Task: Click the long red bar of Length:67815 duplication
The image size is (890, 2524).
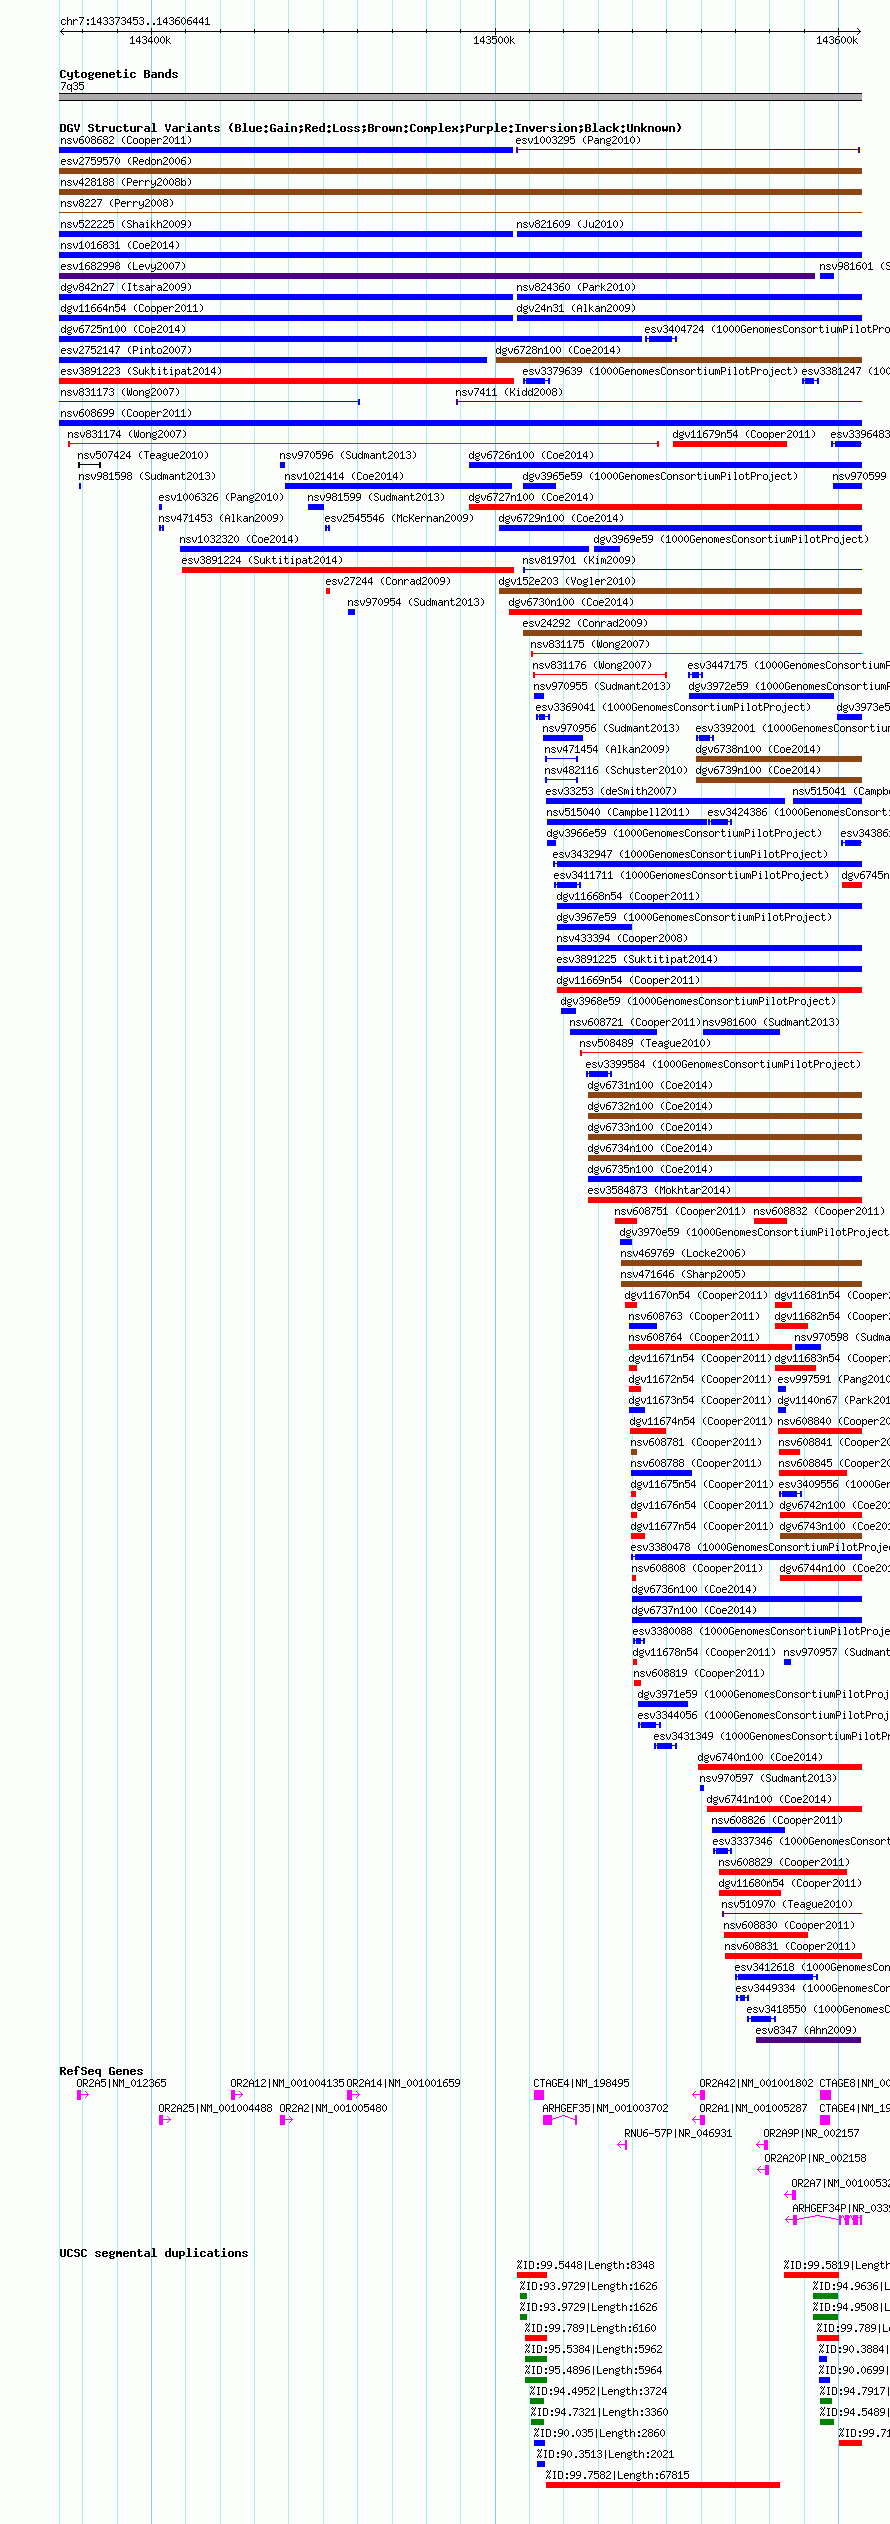Action: [662, 2485]
